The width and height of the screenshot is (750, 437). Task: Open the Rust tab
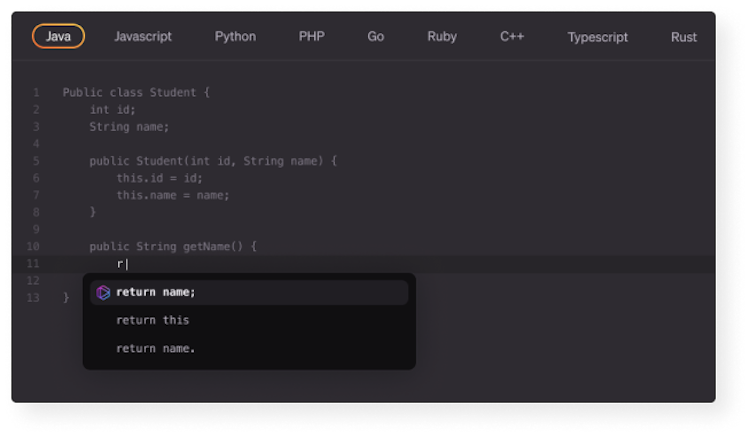click(684, 37)
